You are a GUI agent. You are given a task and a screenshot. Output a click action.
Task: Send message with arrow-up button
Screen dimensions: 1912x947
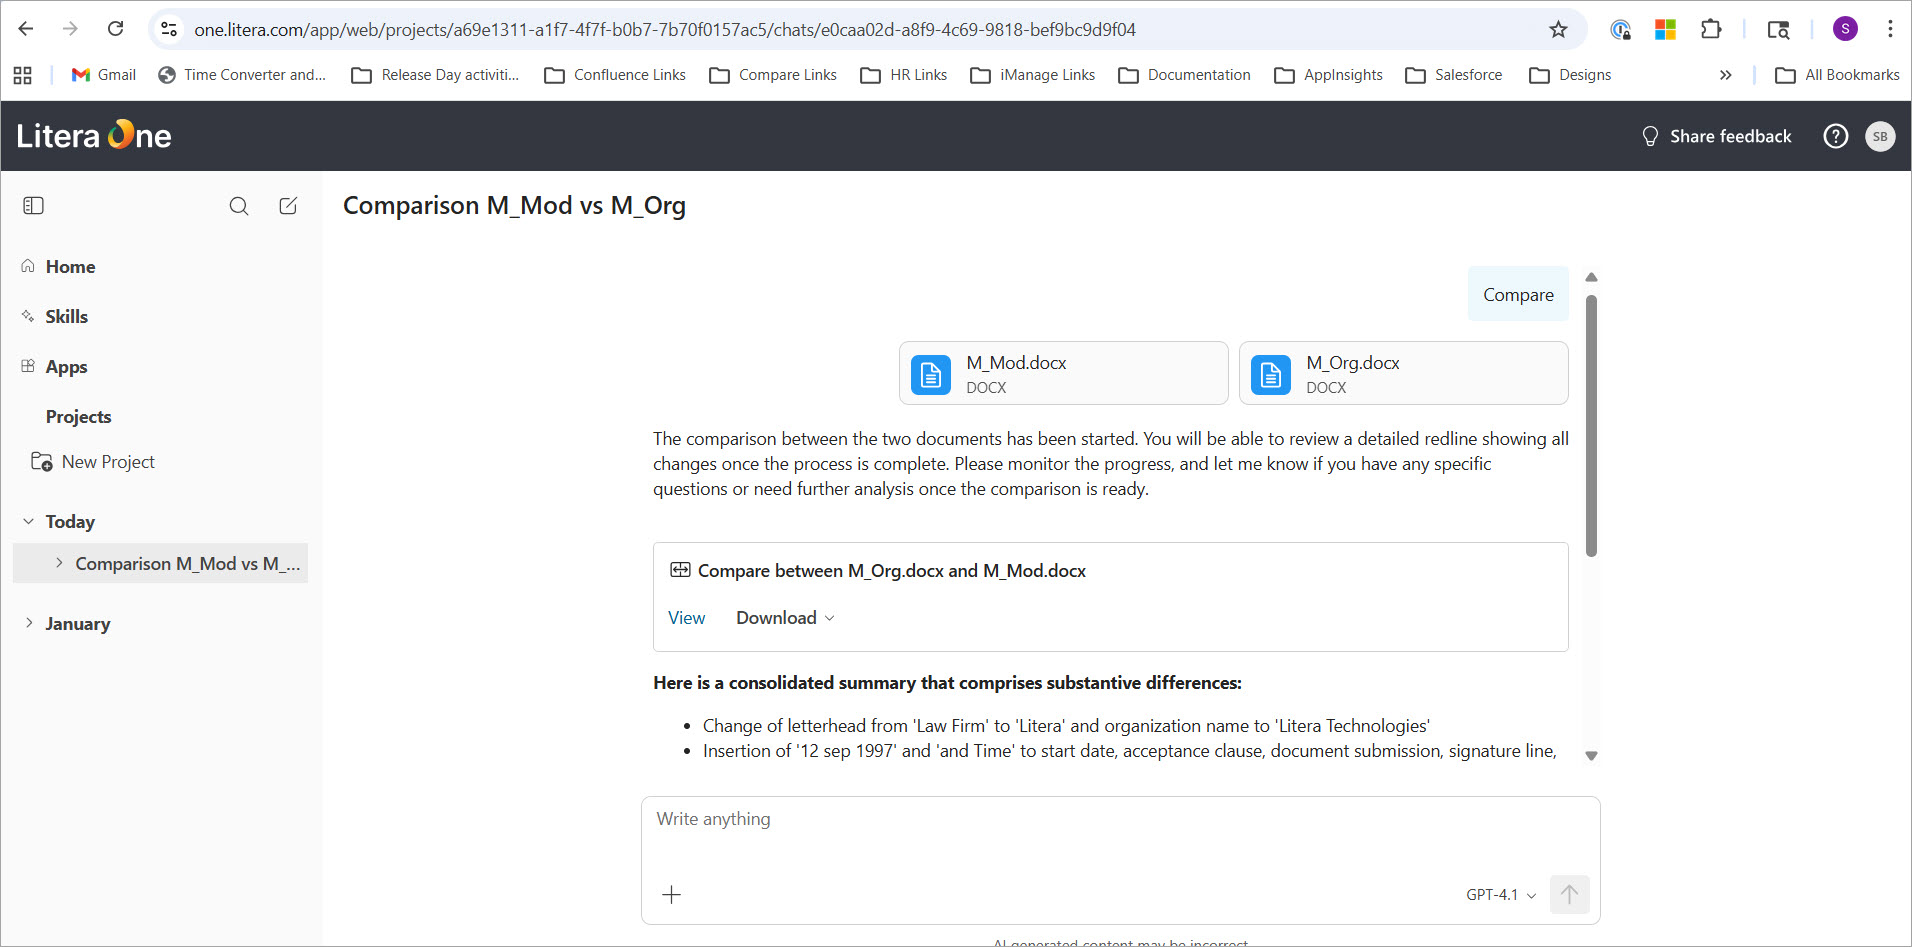click(1569, 894)
